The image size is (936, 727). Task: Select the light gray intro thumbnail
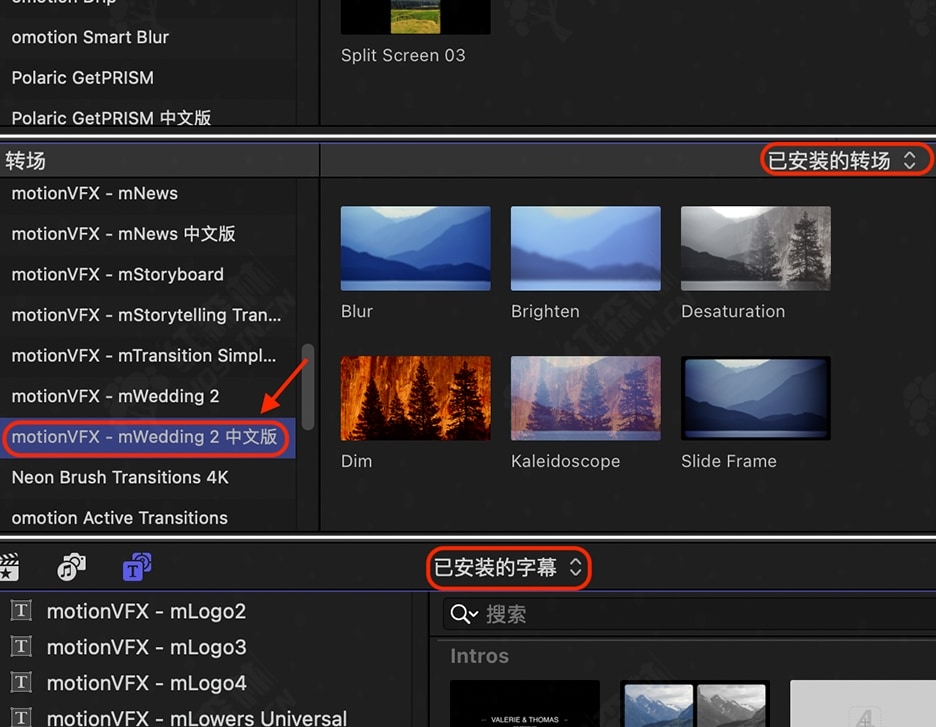point(863,703)
